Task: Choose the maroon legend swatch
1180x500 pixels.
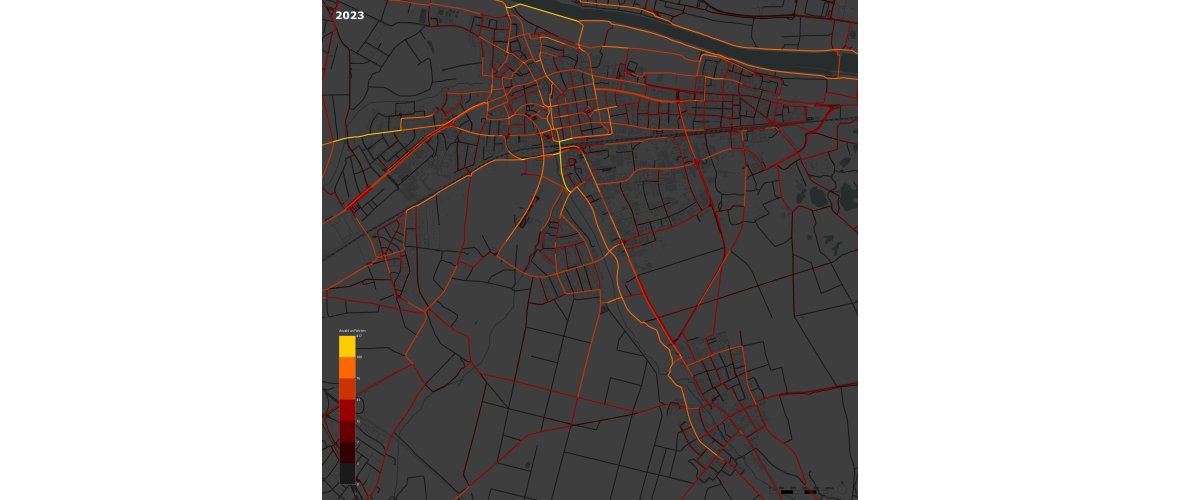Action: point(347,451)
